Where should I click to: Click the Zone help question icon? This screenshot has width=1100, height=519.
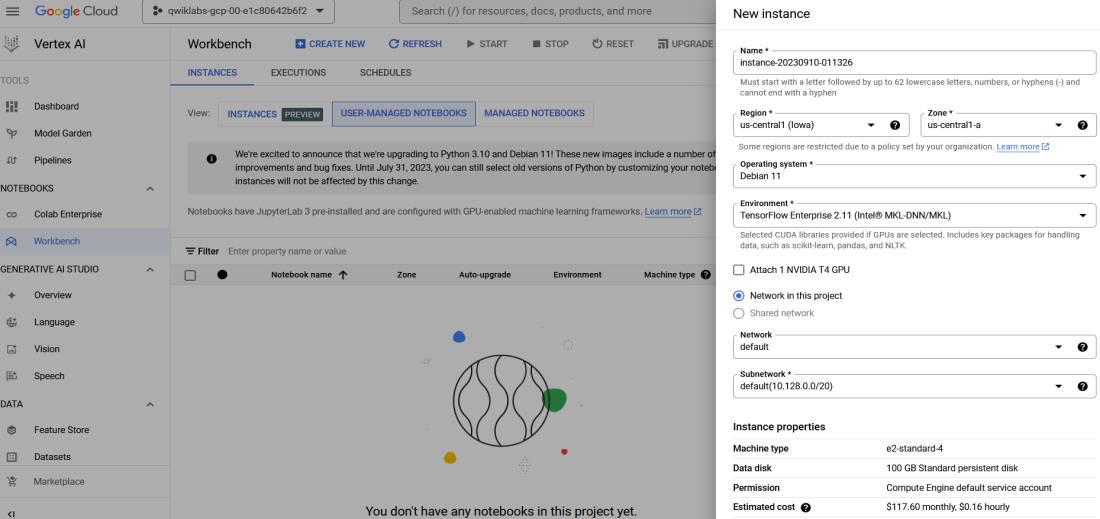[1082, 126]
